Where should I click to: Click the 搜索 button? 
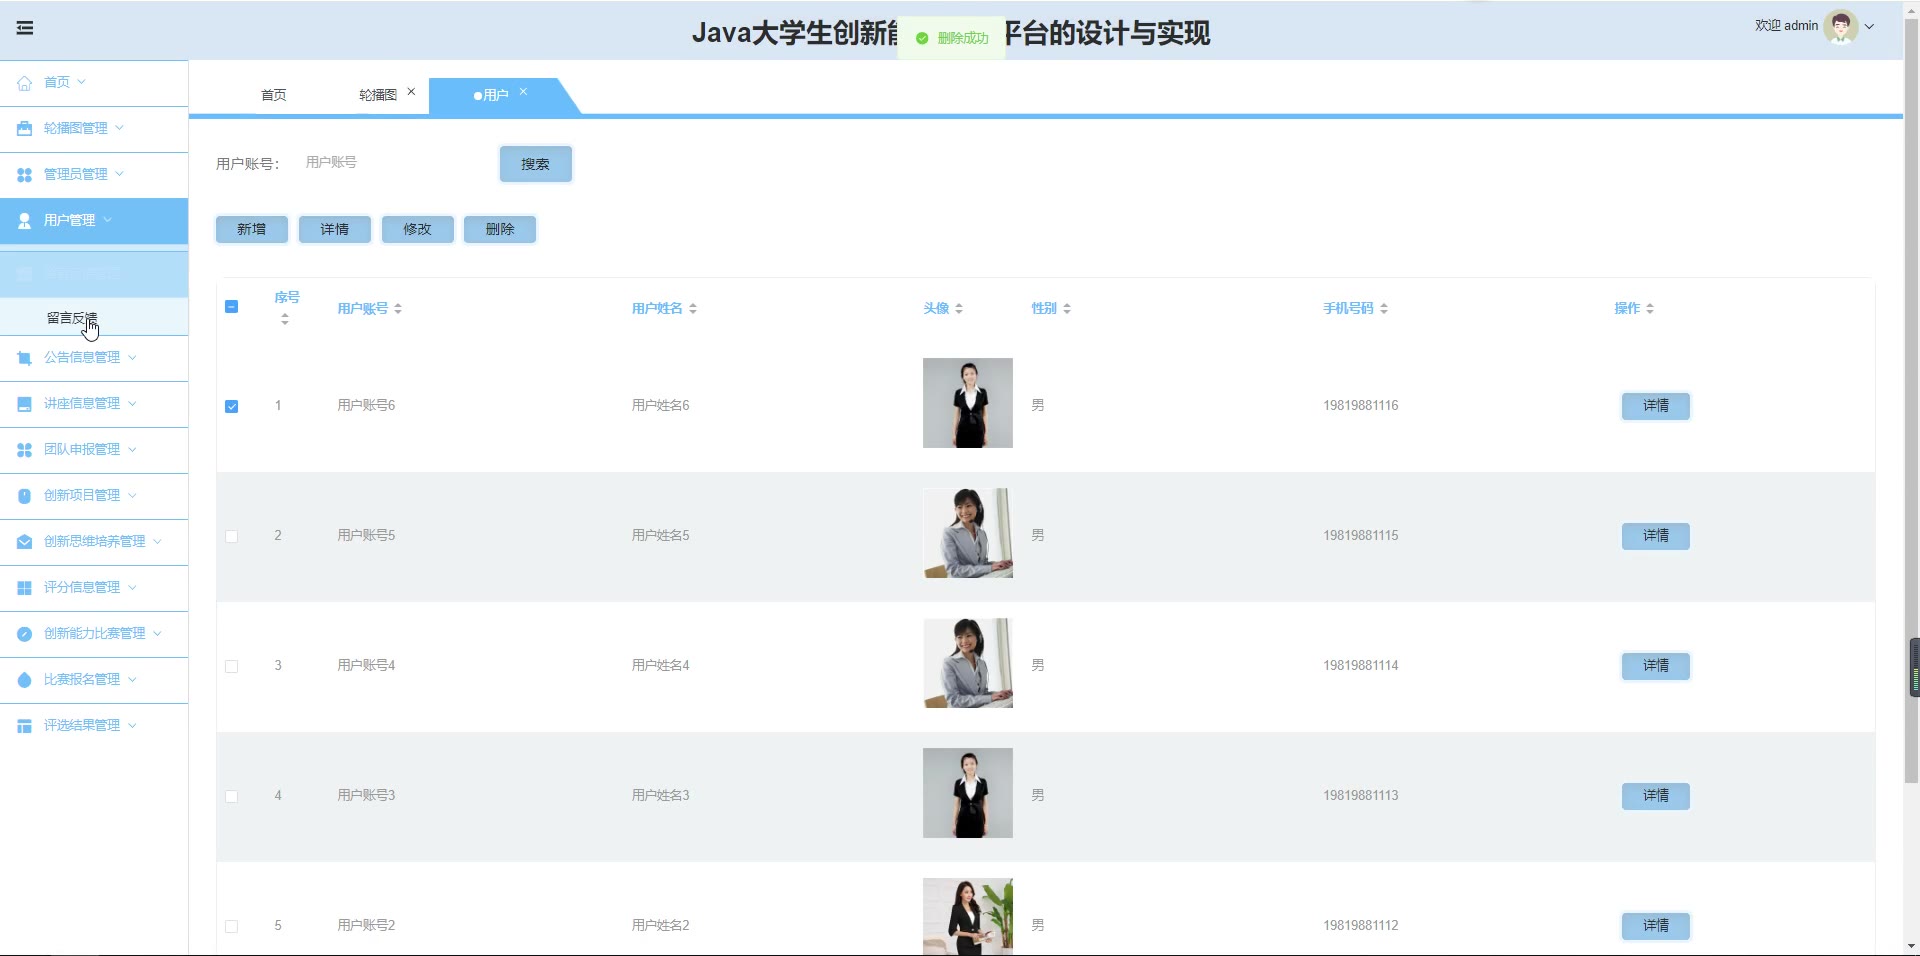536,164
